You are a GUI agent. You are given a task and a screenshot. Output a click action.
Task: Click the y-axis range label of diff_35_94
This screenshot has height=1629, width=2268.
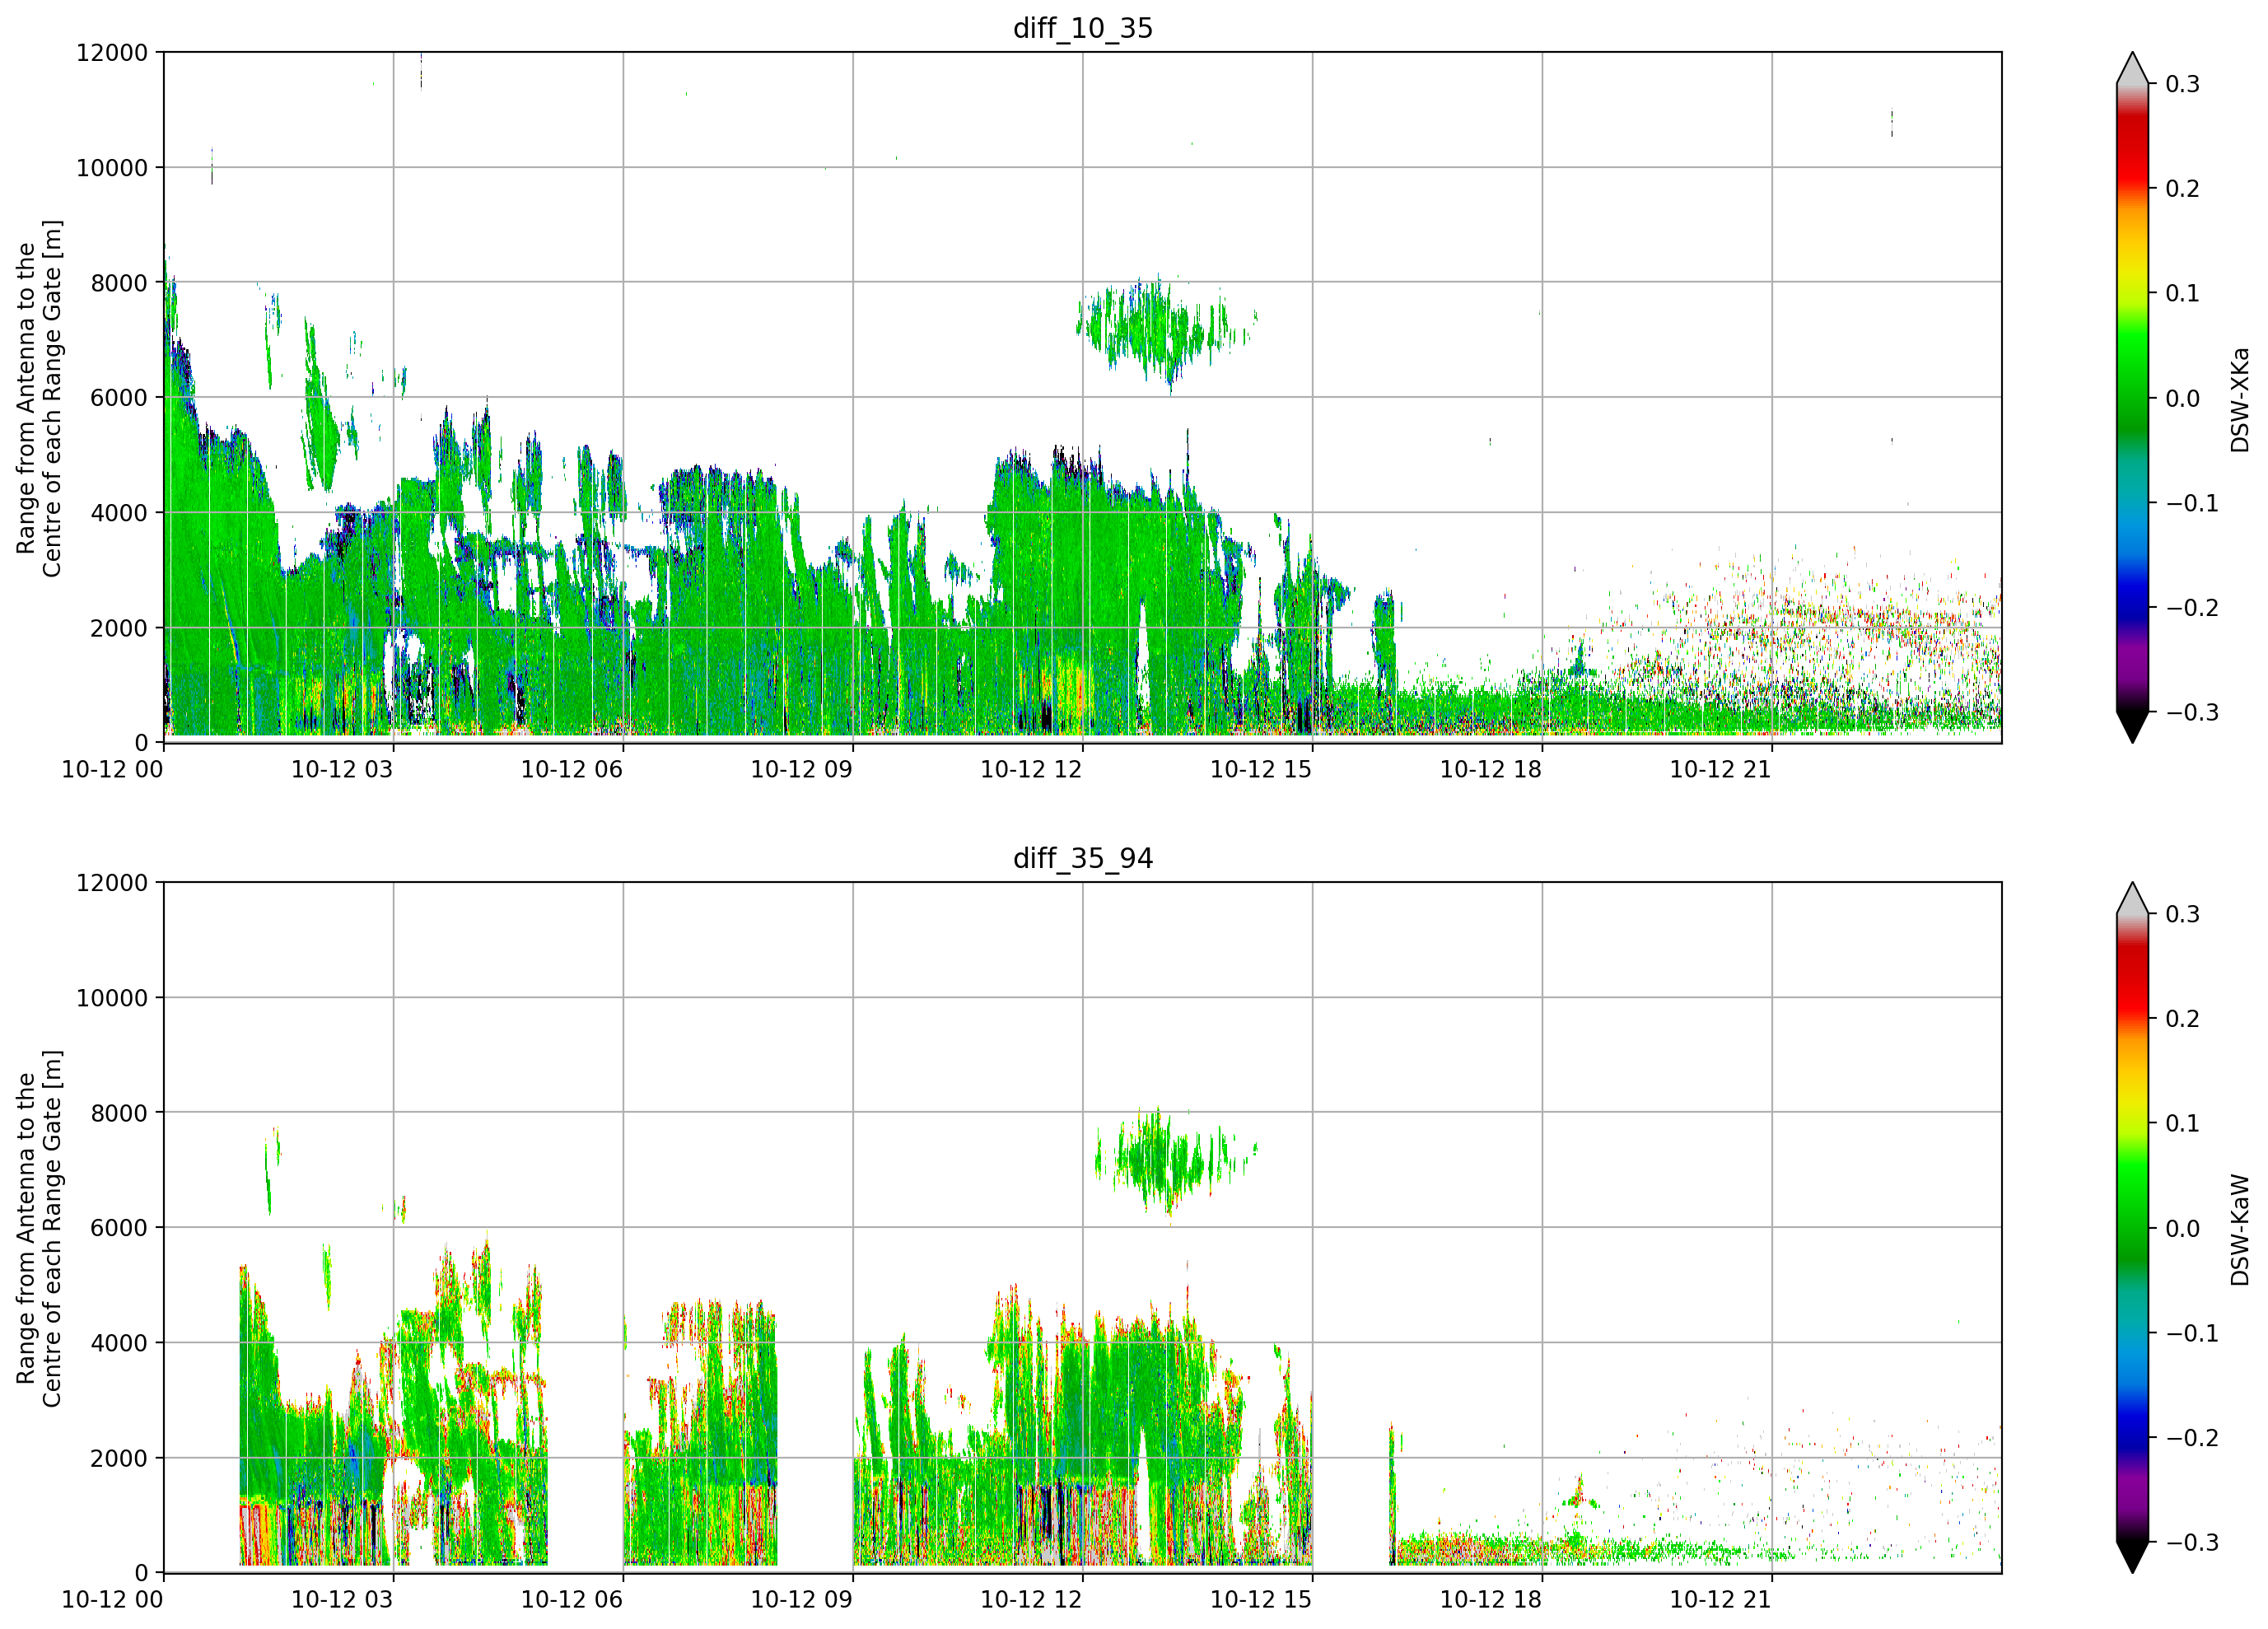point(39,1228)
